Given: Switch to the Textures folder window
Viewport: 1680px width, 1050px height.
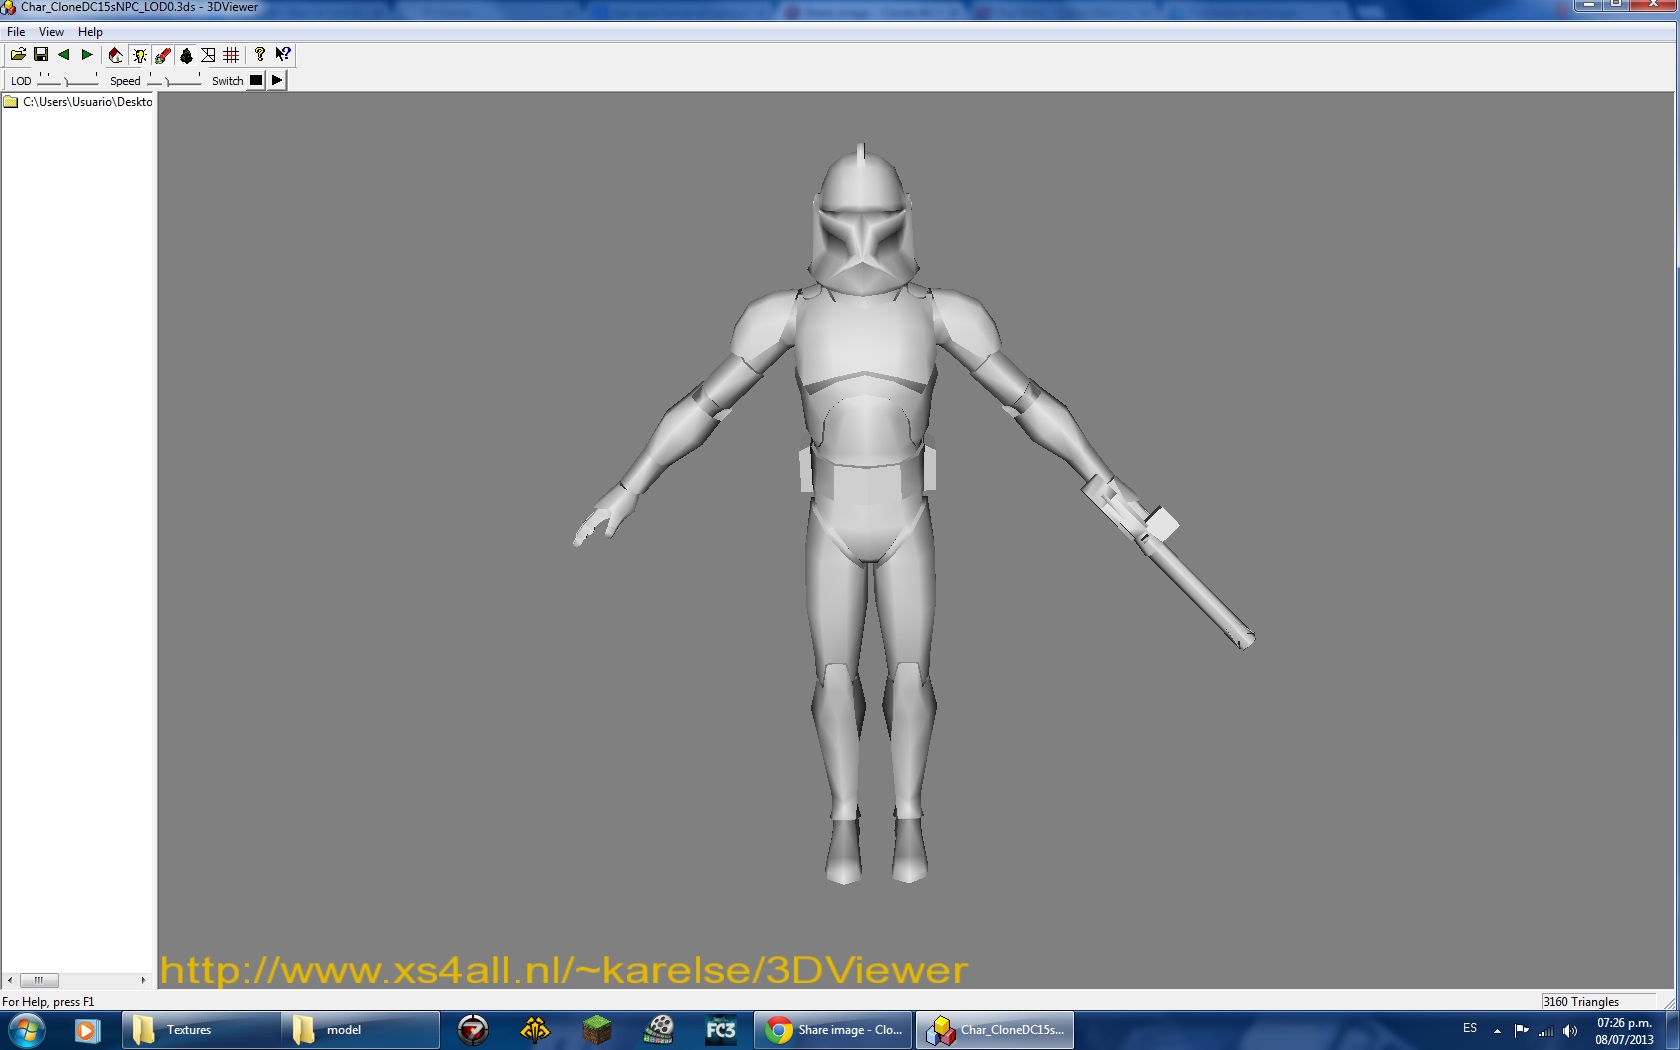Looking at the screenshot, I should tap(201, 1030).
